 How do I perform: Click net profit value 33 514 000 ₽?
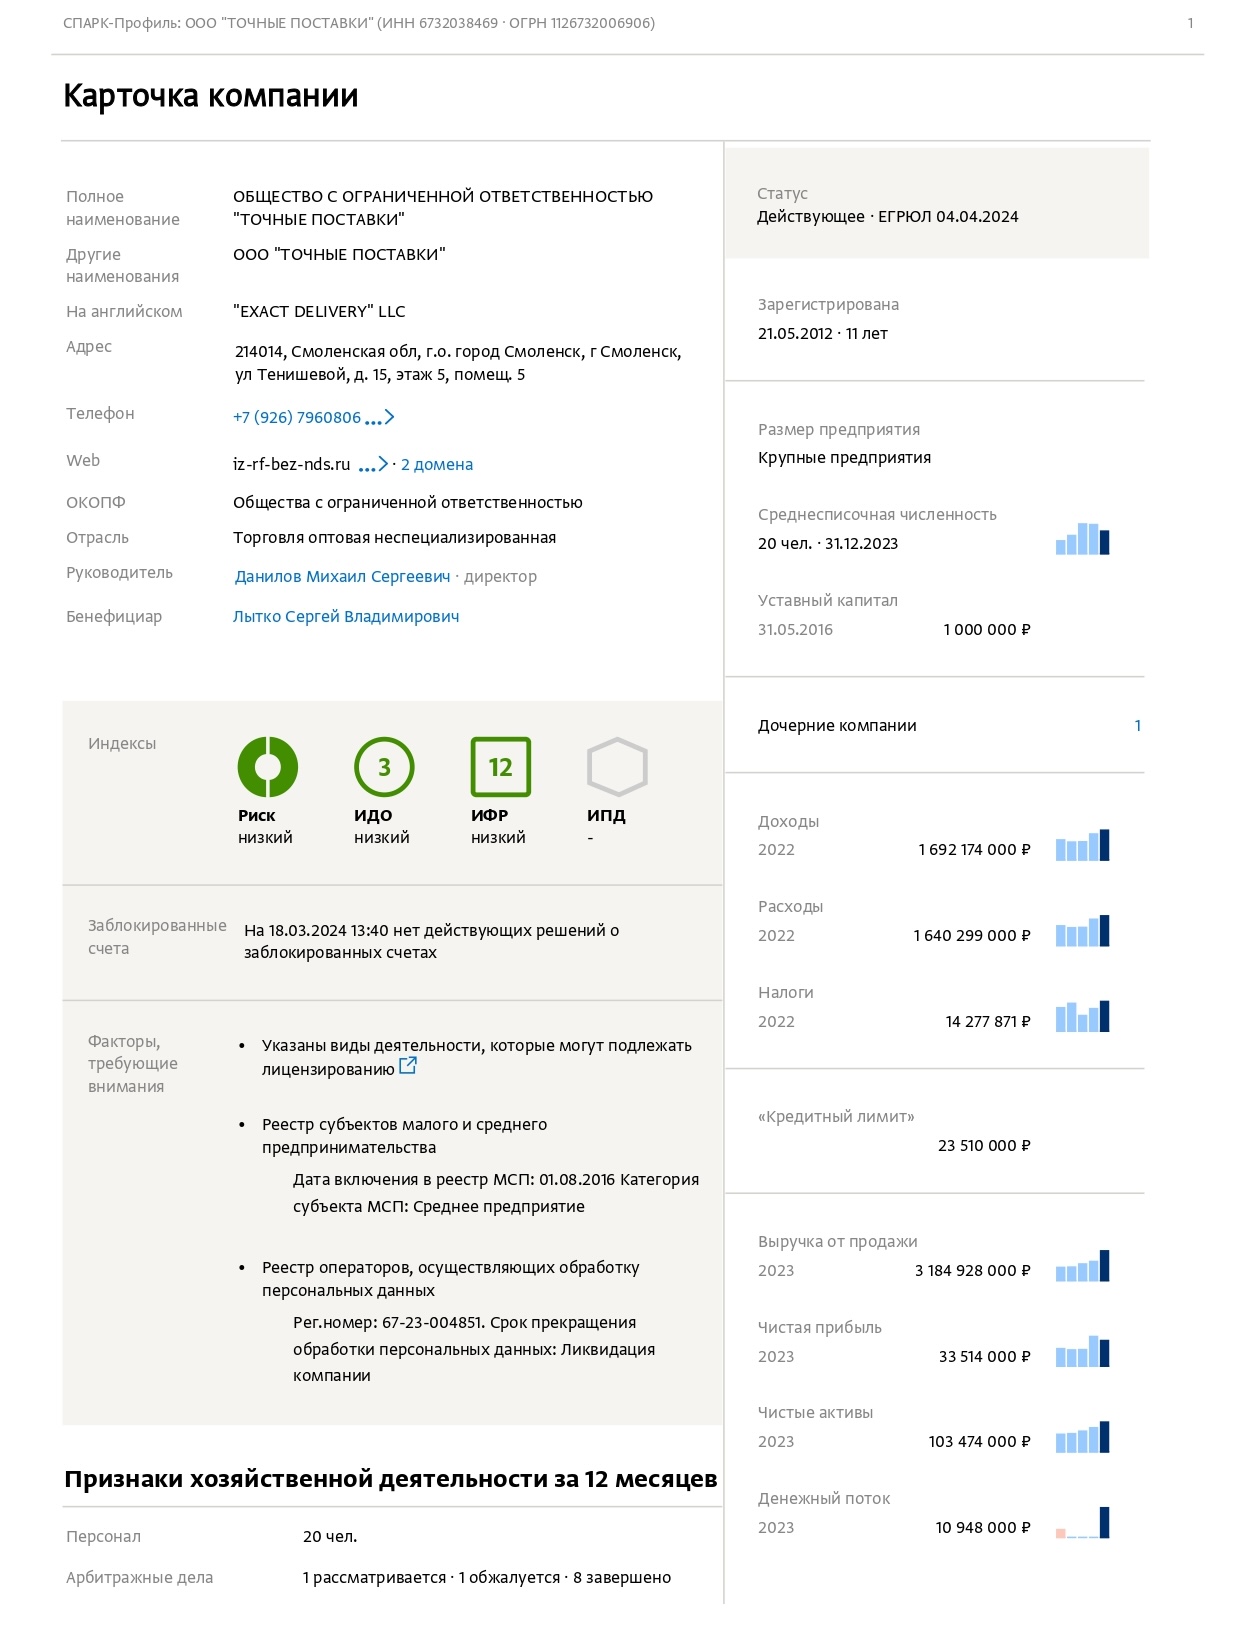coord(985,1357)
